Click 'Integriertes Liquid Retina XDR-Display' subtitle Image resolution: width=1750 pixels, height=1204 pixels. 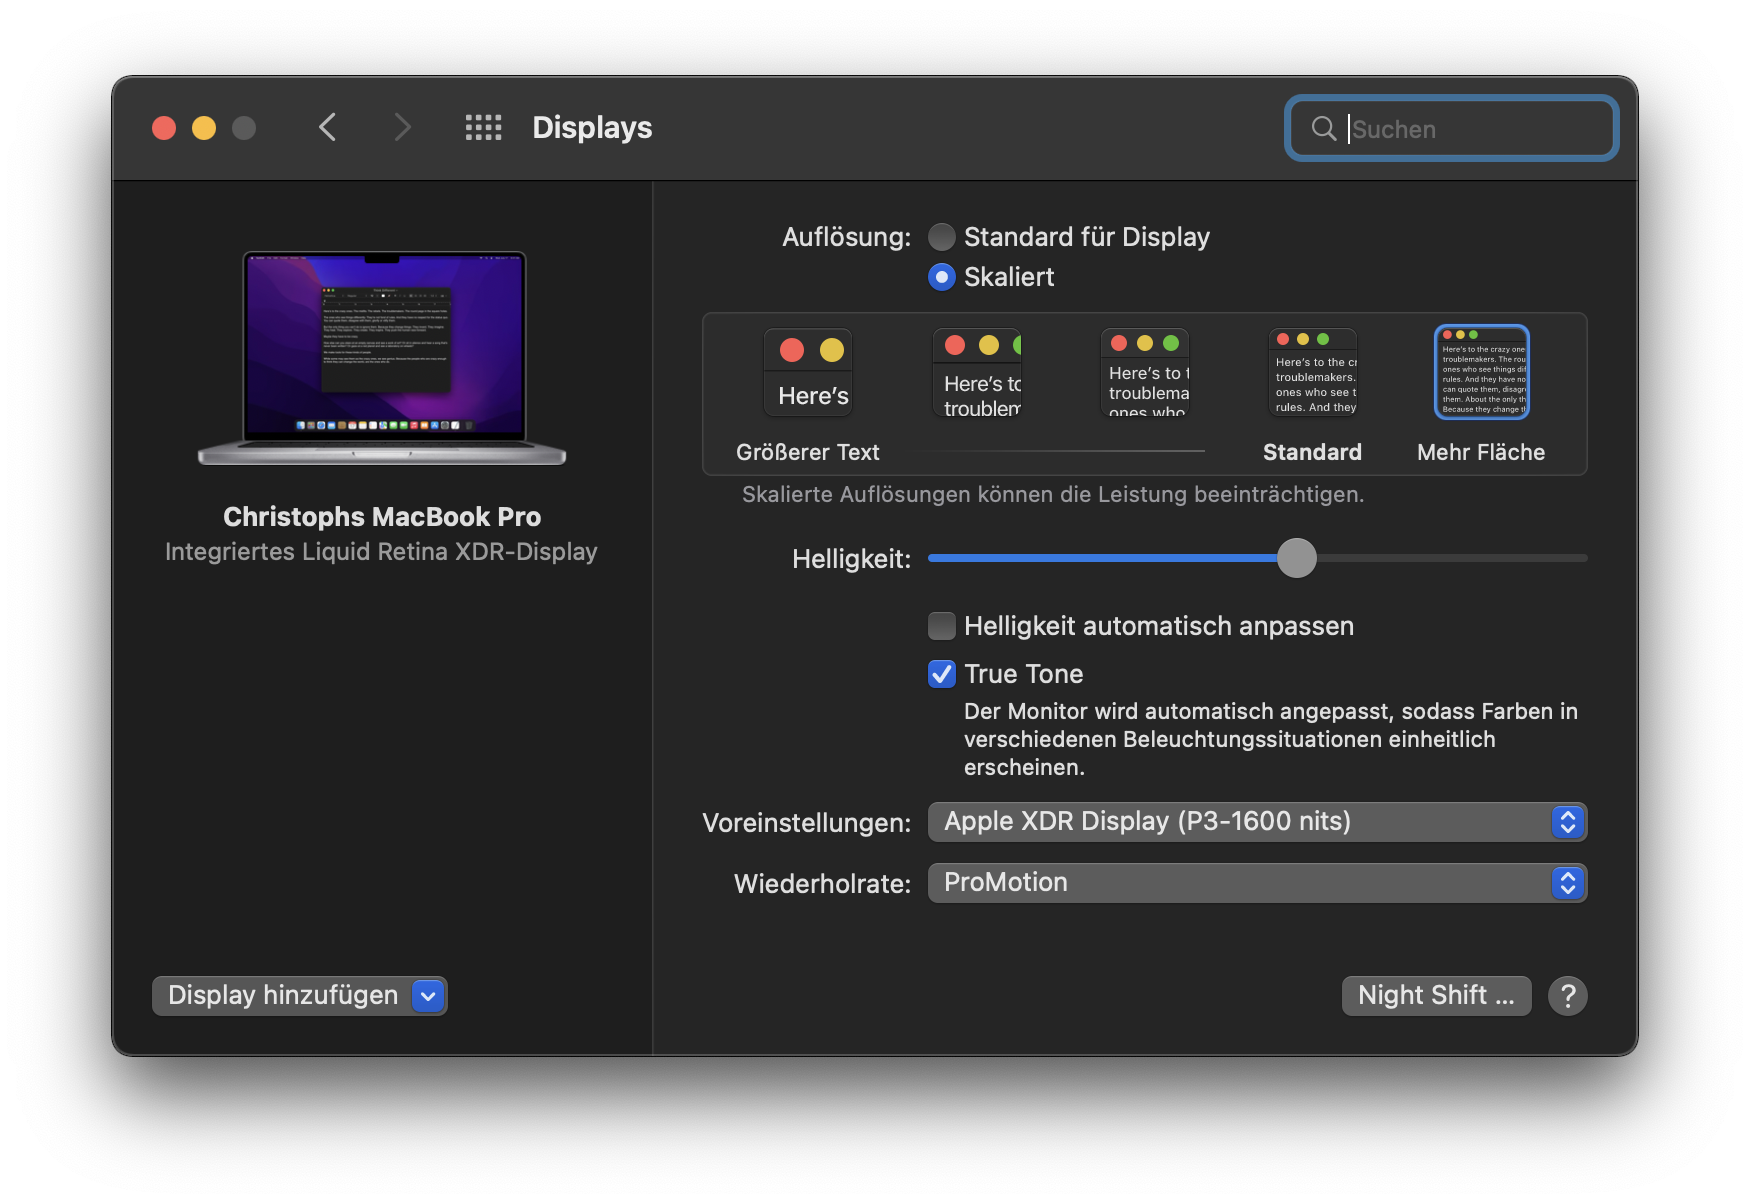(381, 552)
